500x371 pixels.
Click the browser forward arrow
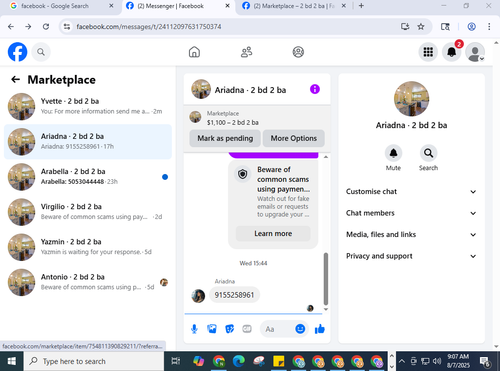(28, 27)
